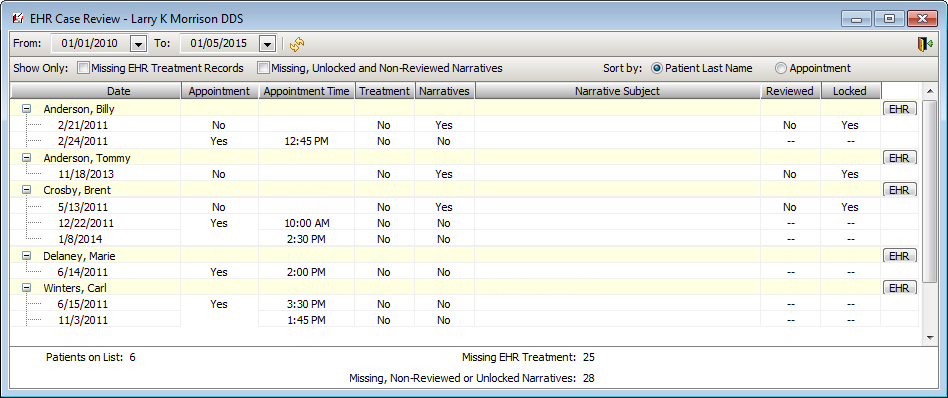Click the Narratives column header
This screenshot has height=398, width=948.
[x=444, y=91]
